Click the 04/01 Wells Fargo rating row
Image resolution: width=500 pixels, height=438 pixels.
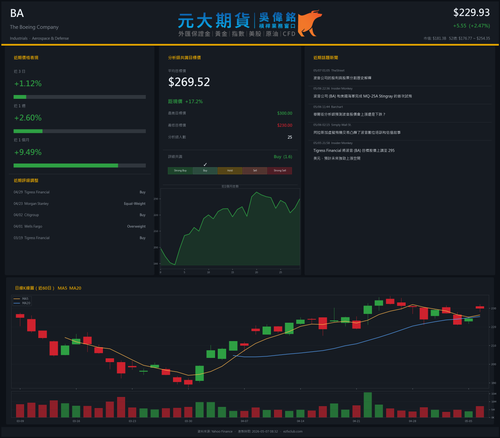tap(80, 226)
